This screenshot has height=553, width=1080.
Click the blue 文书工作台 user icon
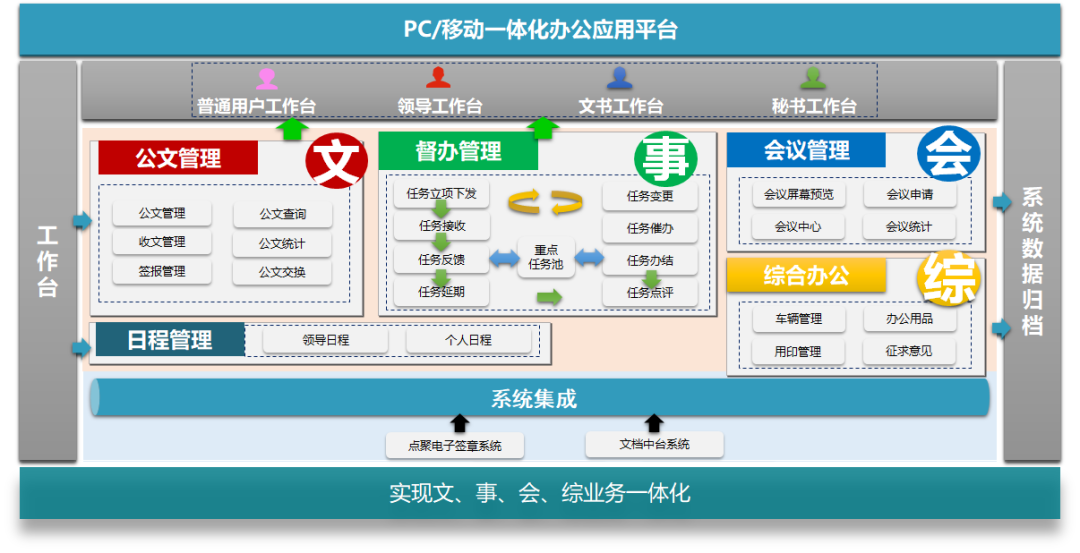click(x=620, y=78)
